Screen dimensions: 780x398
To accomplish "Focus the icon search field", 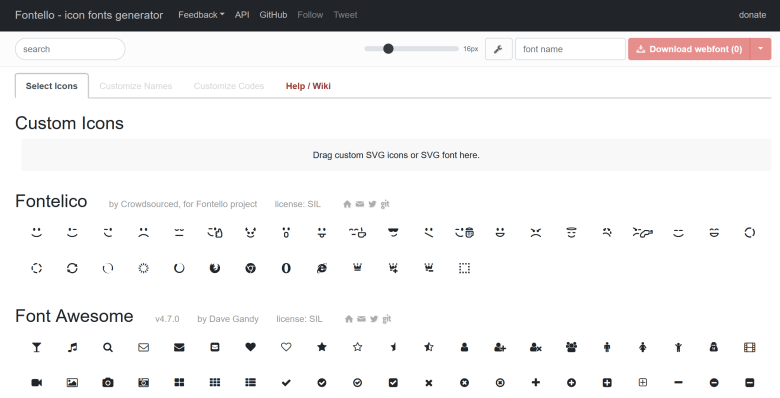I will [x=70, y=49].
